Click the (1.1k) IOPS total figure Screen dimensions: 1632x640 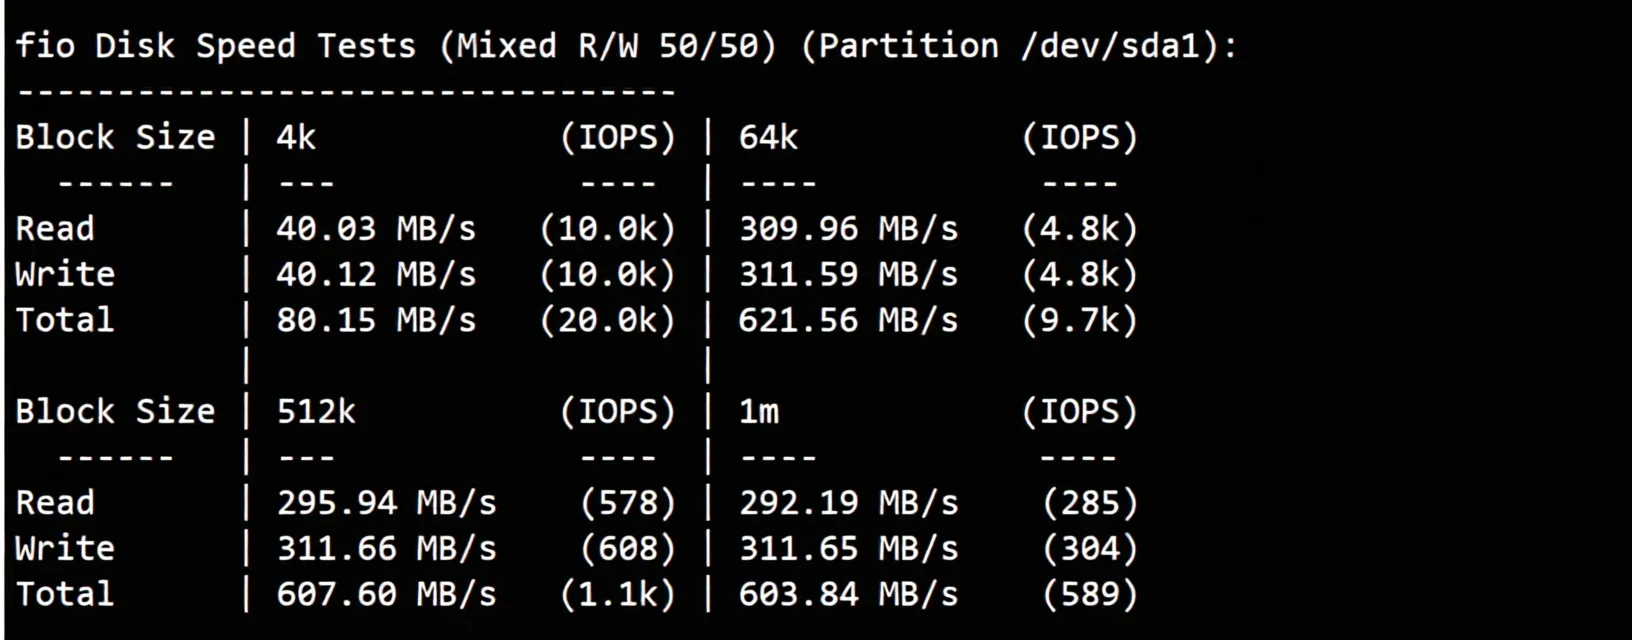click(x=618, y=594)
